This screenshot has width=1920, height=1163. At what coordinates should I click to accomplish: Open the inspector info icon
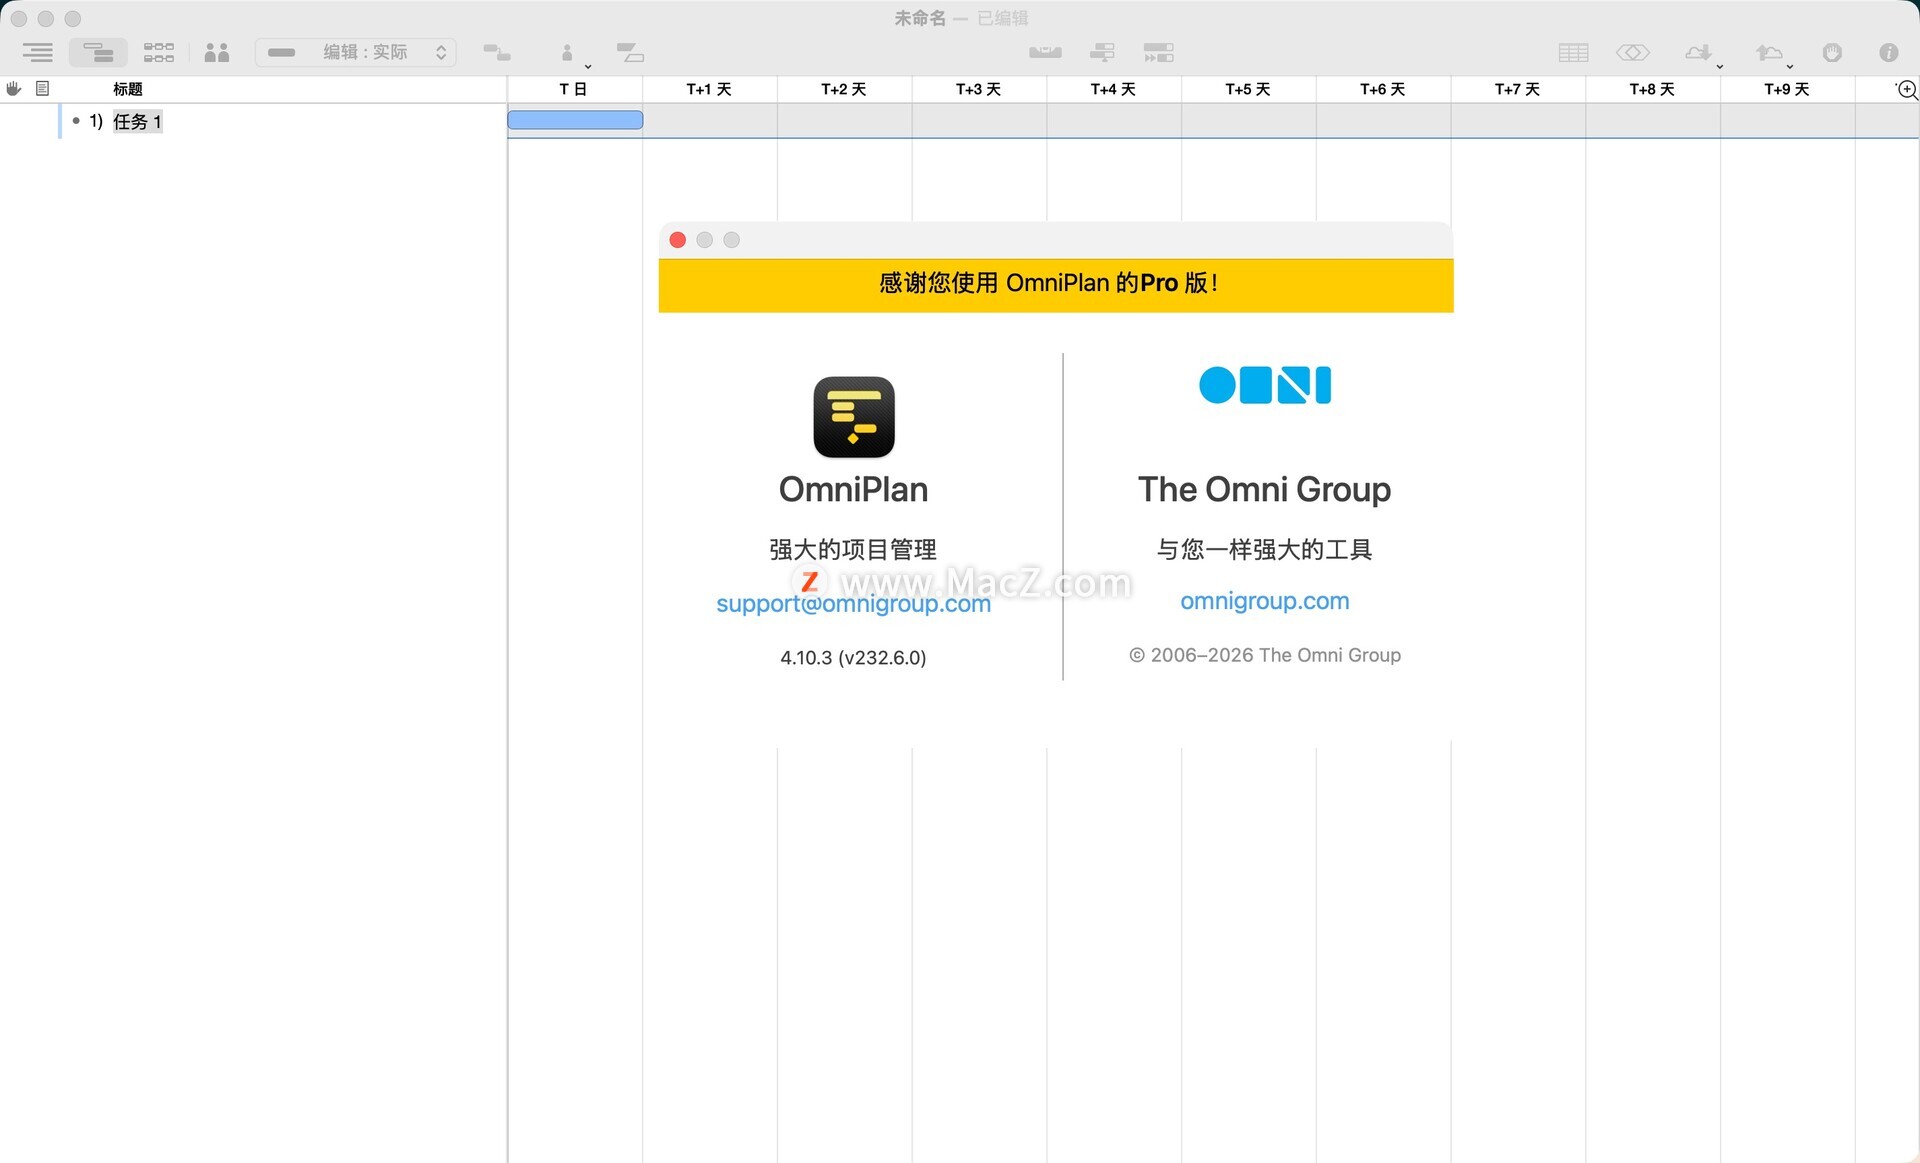[1889, 52]
